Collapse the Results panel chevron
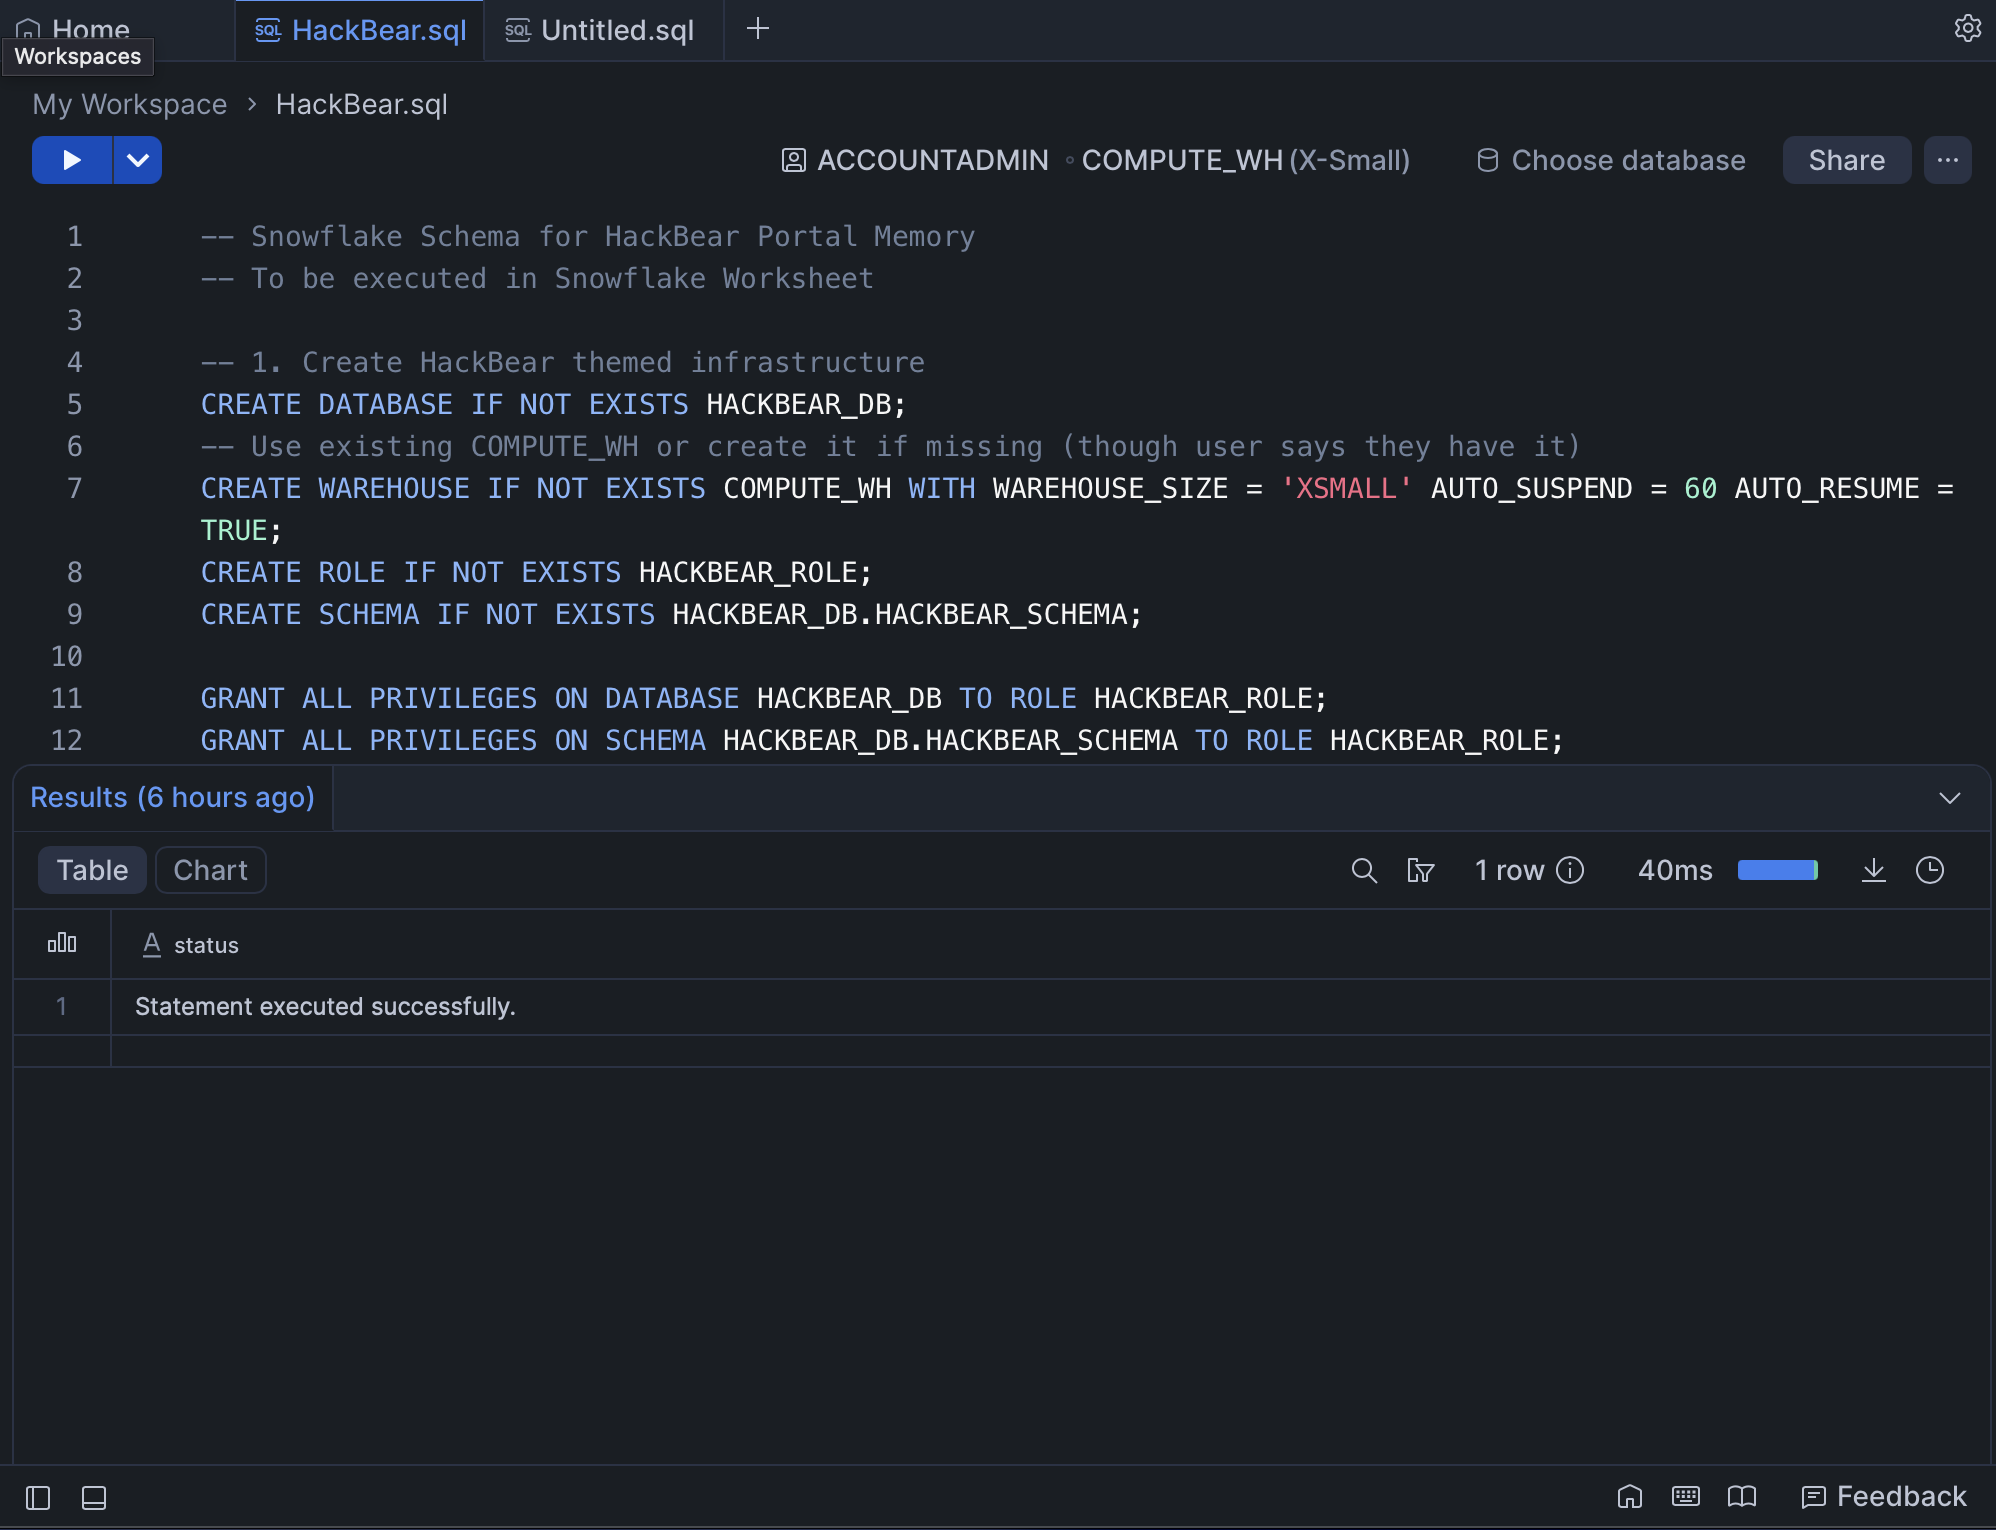 pyautogui.click(x=1949, y=798)
